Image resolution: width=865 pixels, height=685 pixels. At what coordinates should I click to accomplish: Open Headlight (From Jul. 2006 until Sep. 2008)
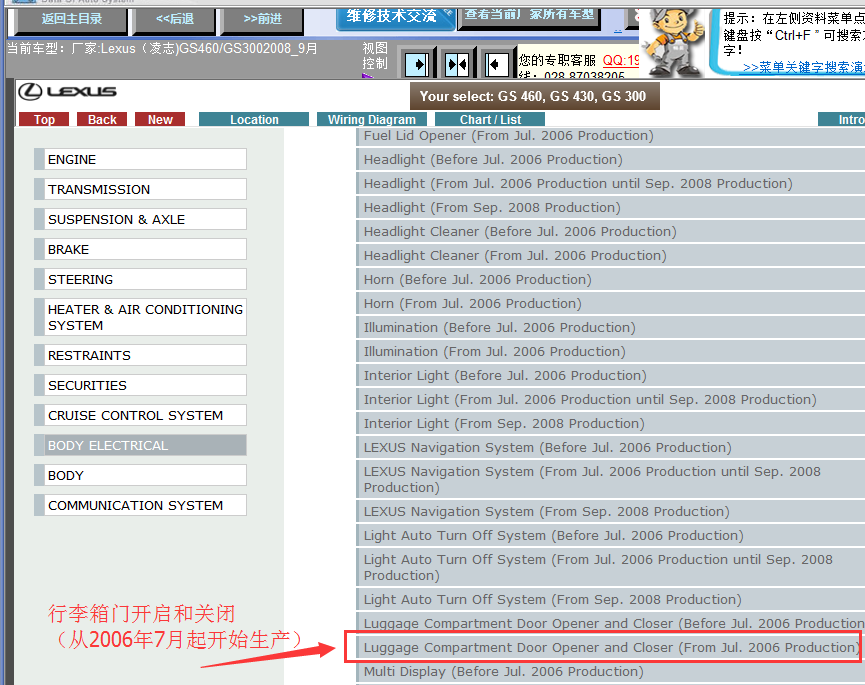click(x=611, y=183)
